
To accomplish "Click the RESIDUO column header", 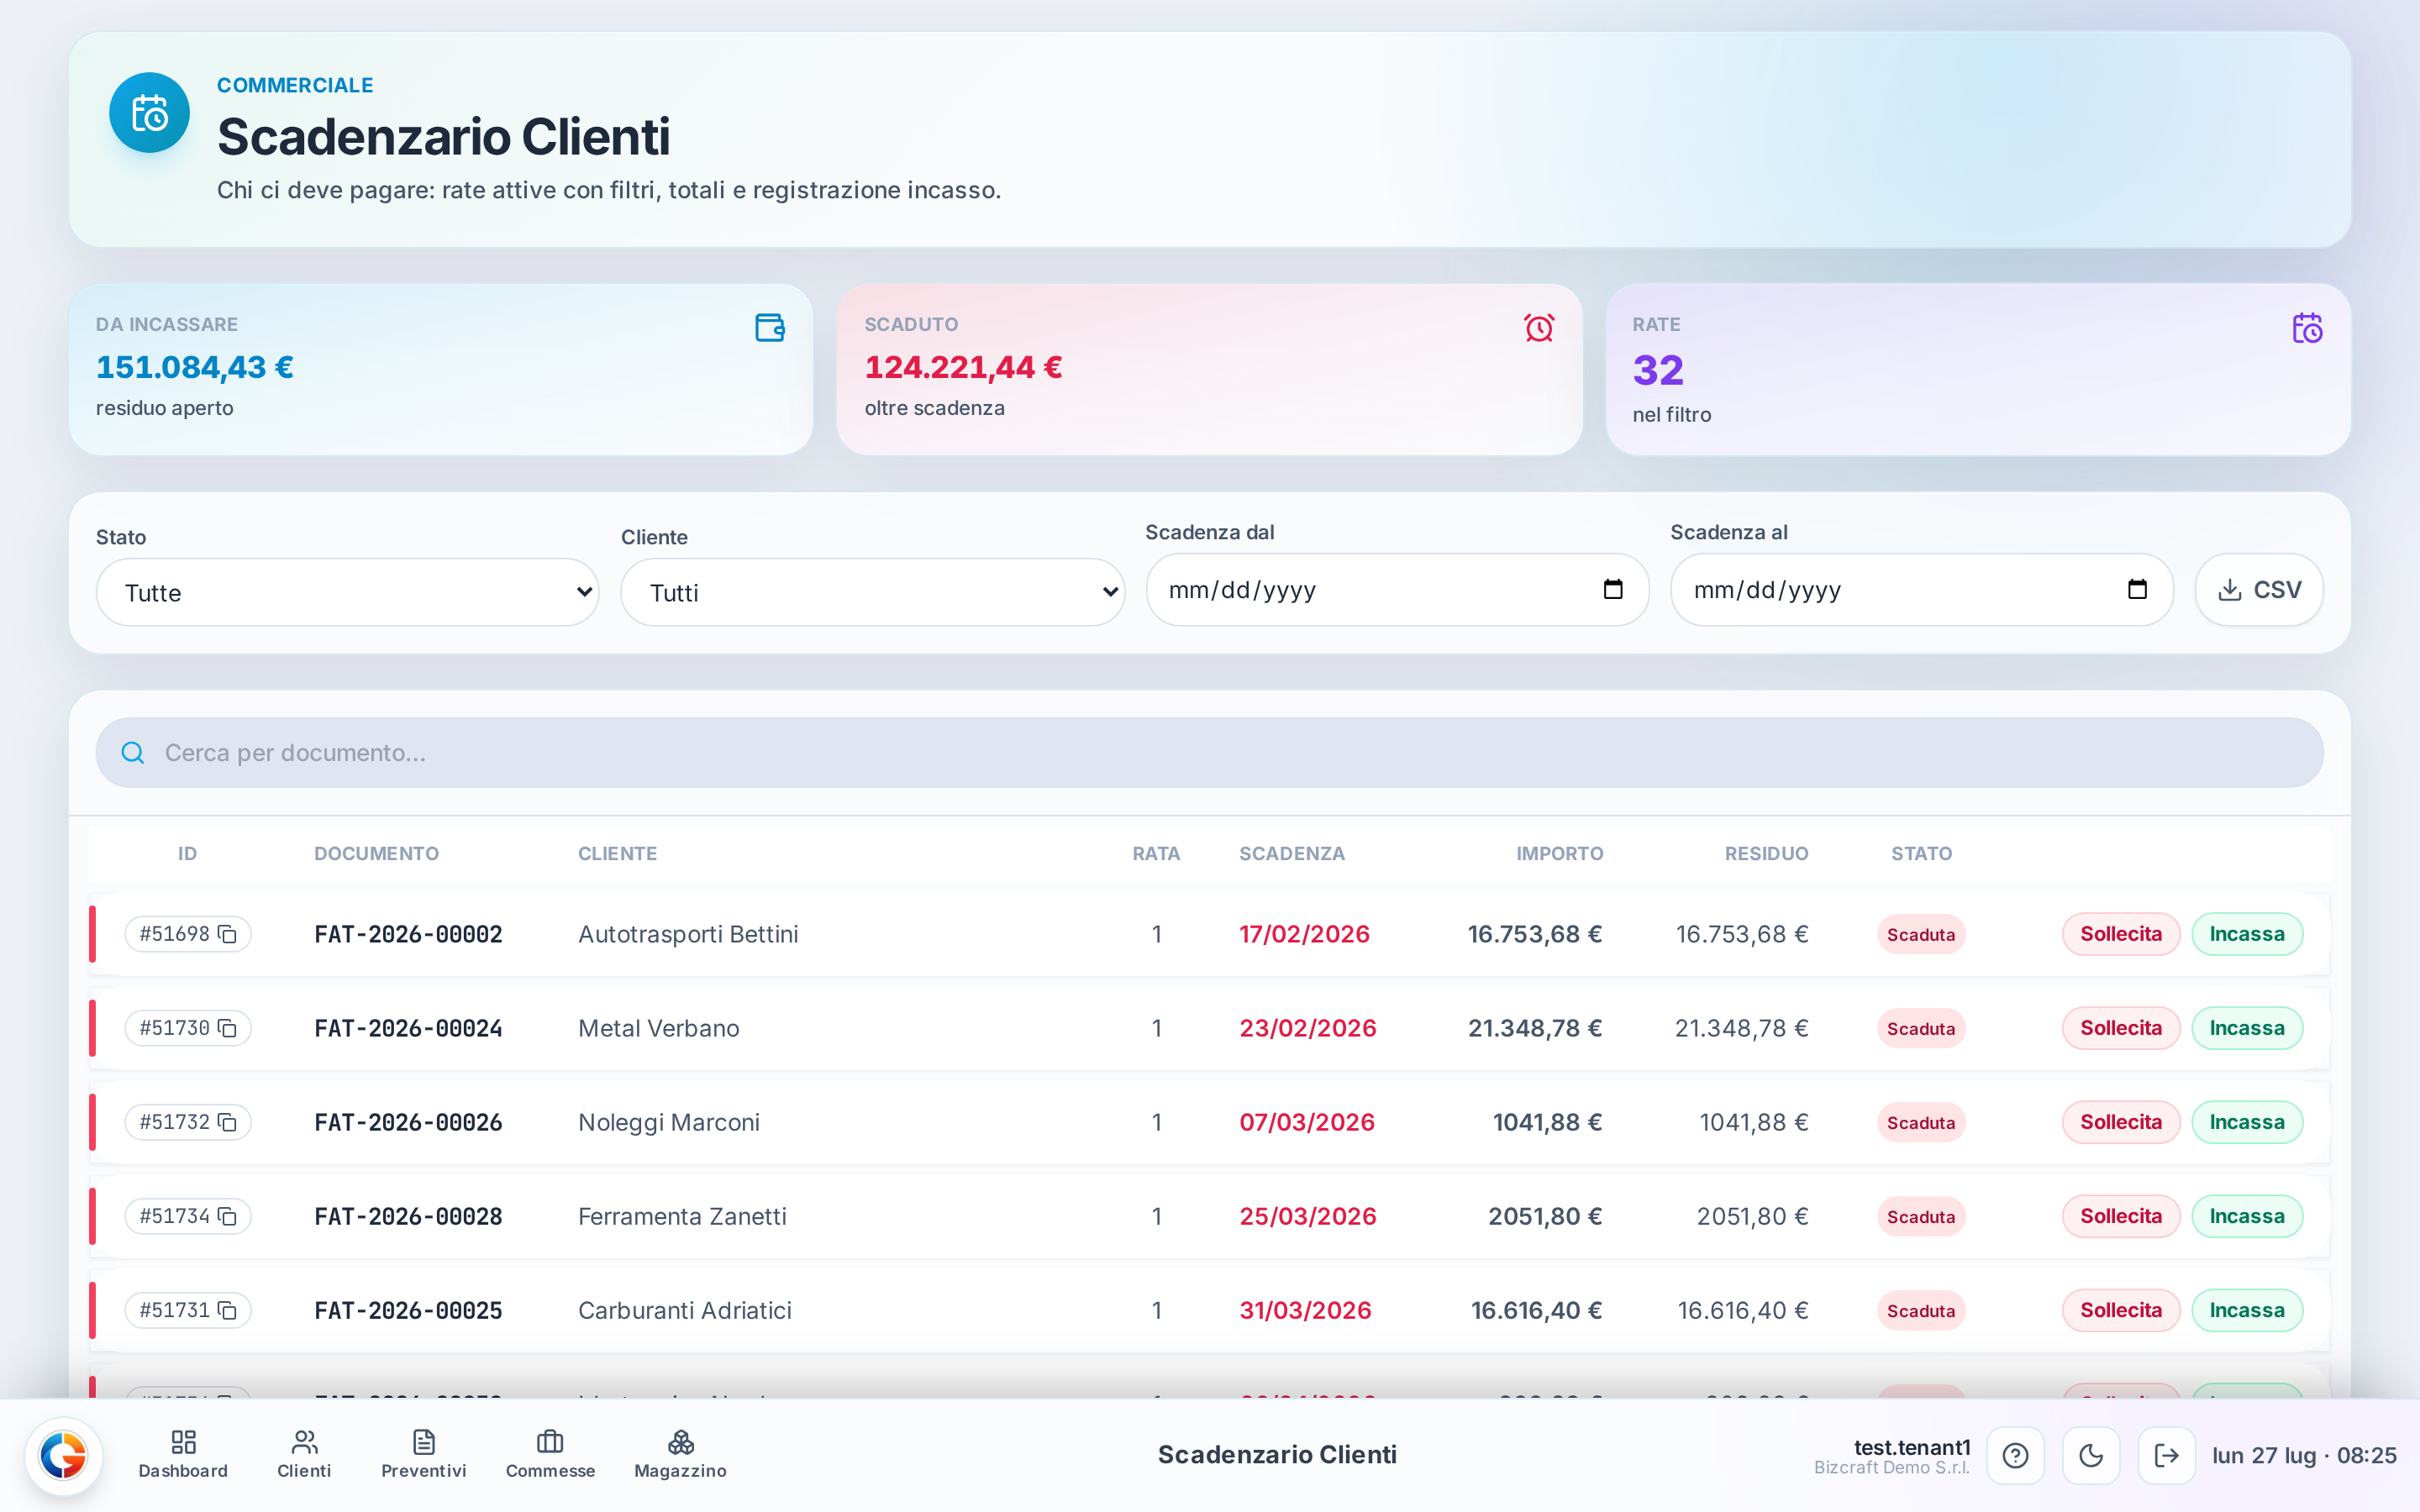I will [1766, 853].
